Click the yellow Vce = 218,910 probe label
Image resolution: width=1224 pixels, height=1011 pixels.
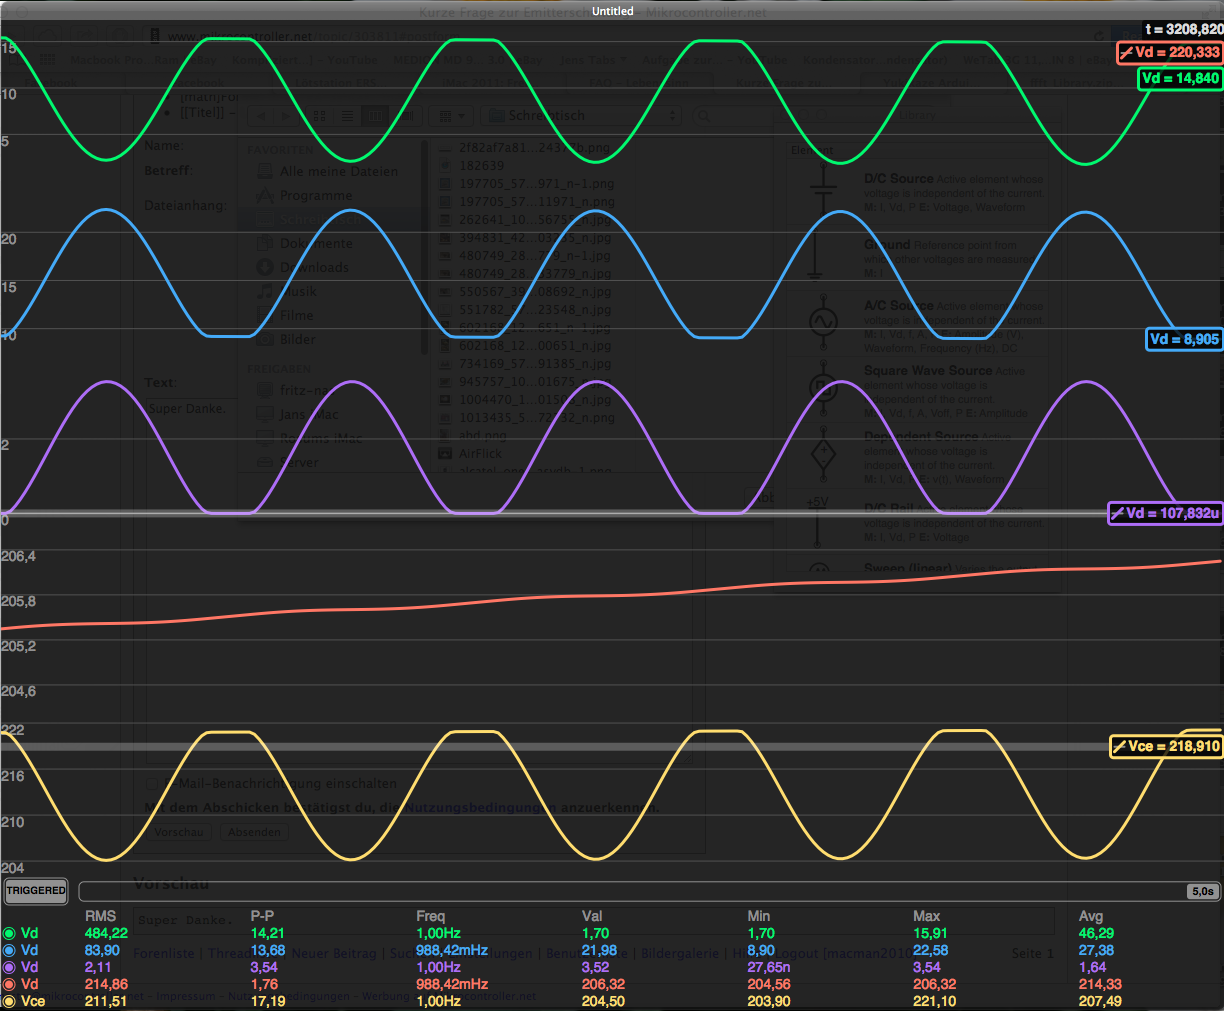click(x=1166, y=746)
